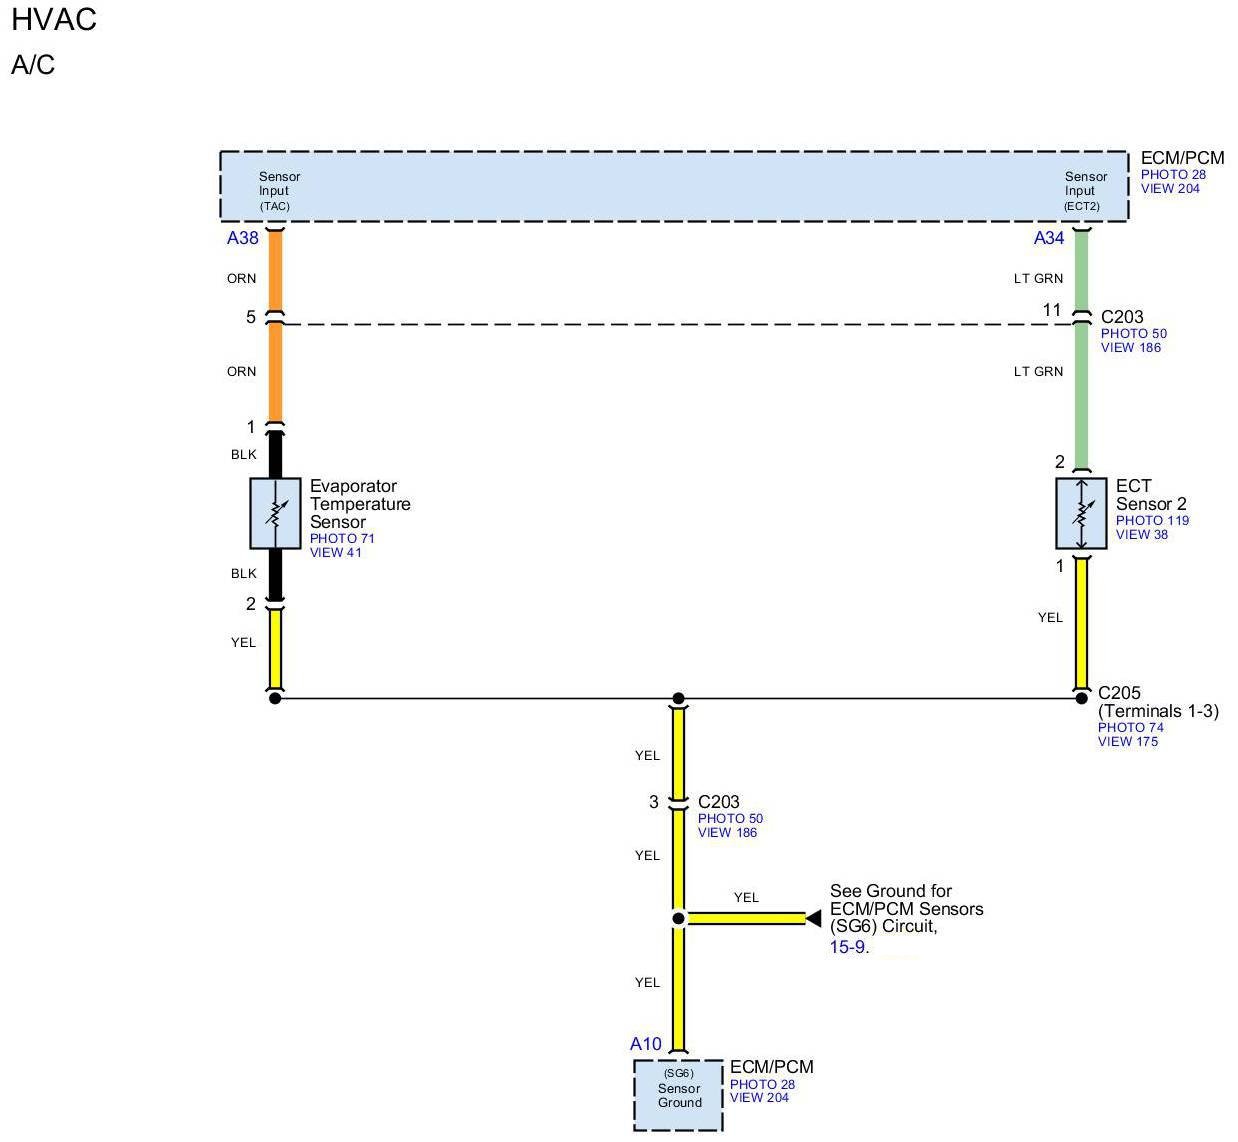This screenshot has height=1142, width=1238.
Task: Click See Ground for ECM/PCM Sensors text
Action: 906,909
